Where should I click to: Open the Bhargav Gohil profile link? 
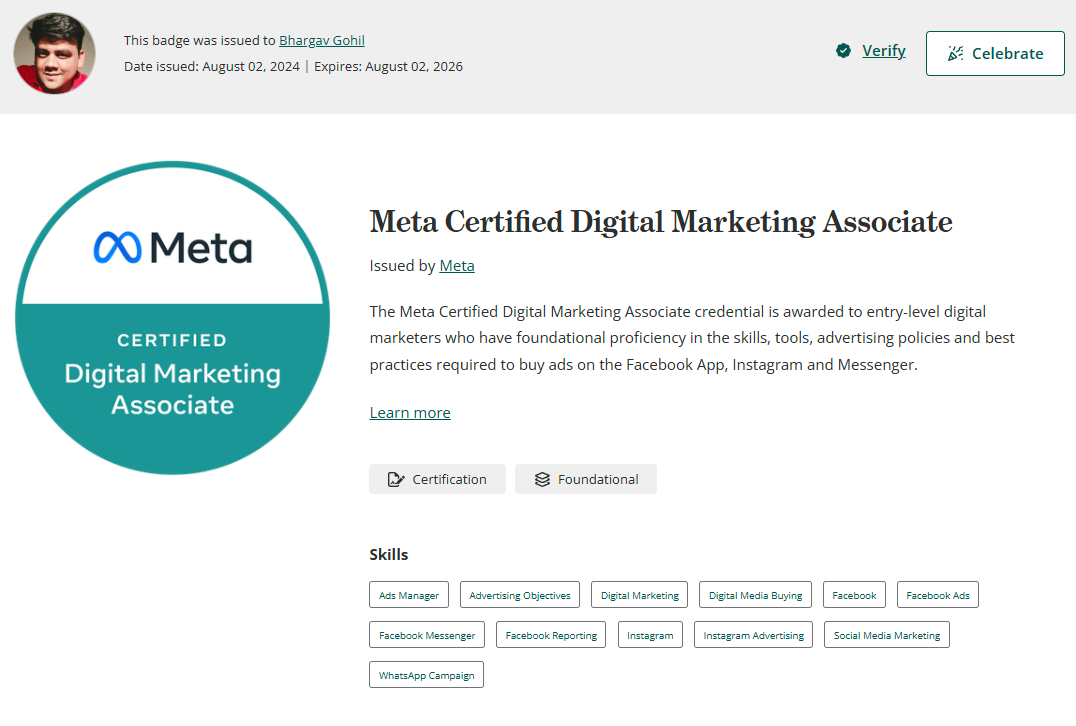tap(321, 40)
